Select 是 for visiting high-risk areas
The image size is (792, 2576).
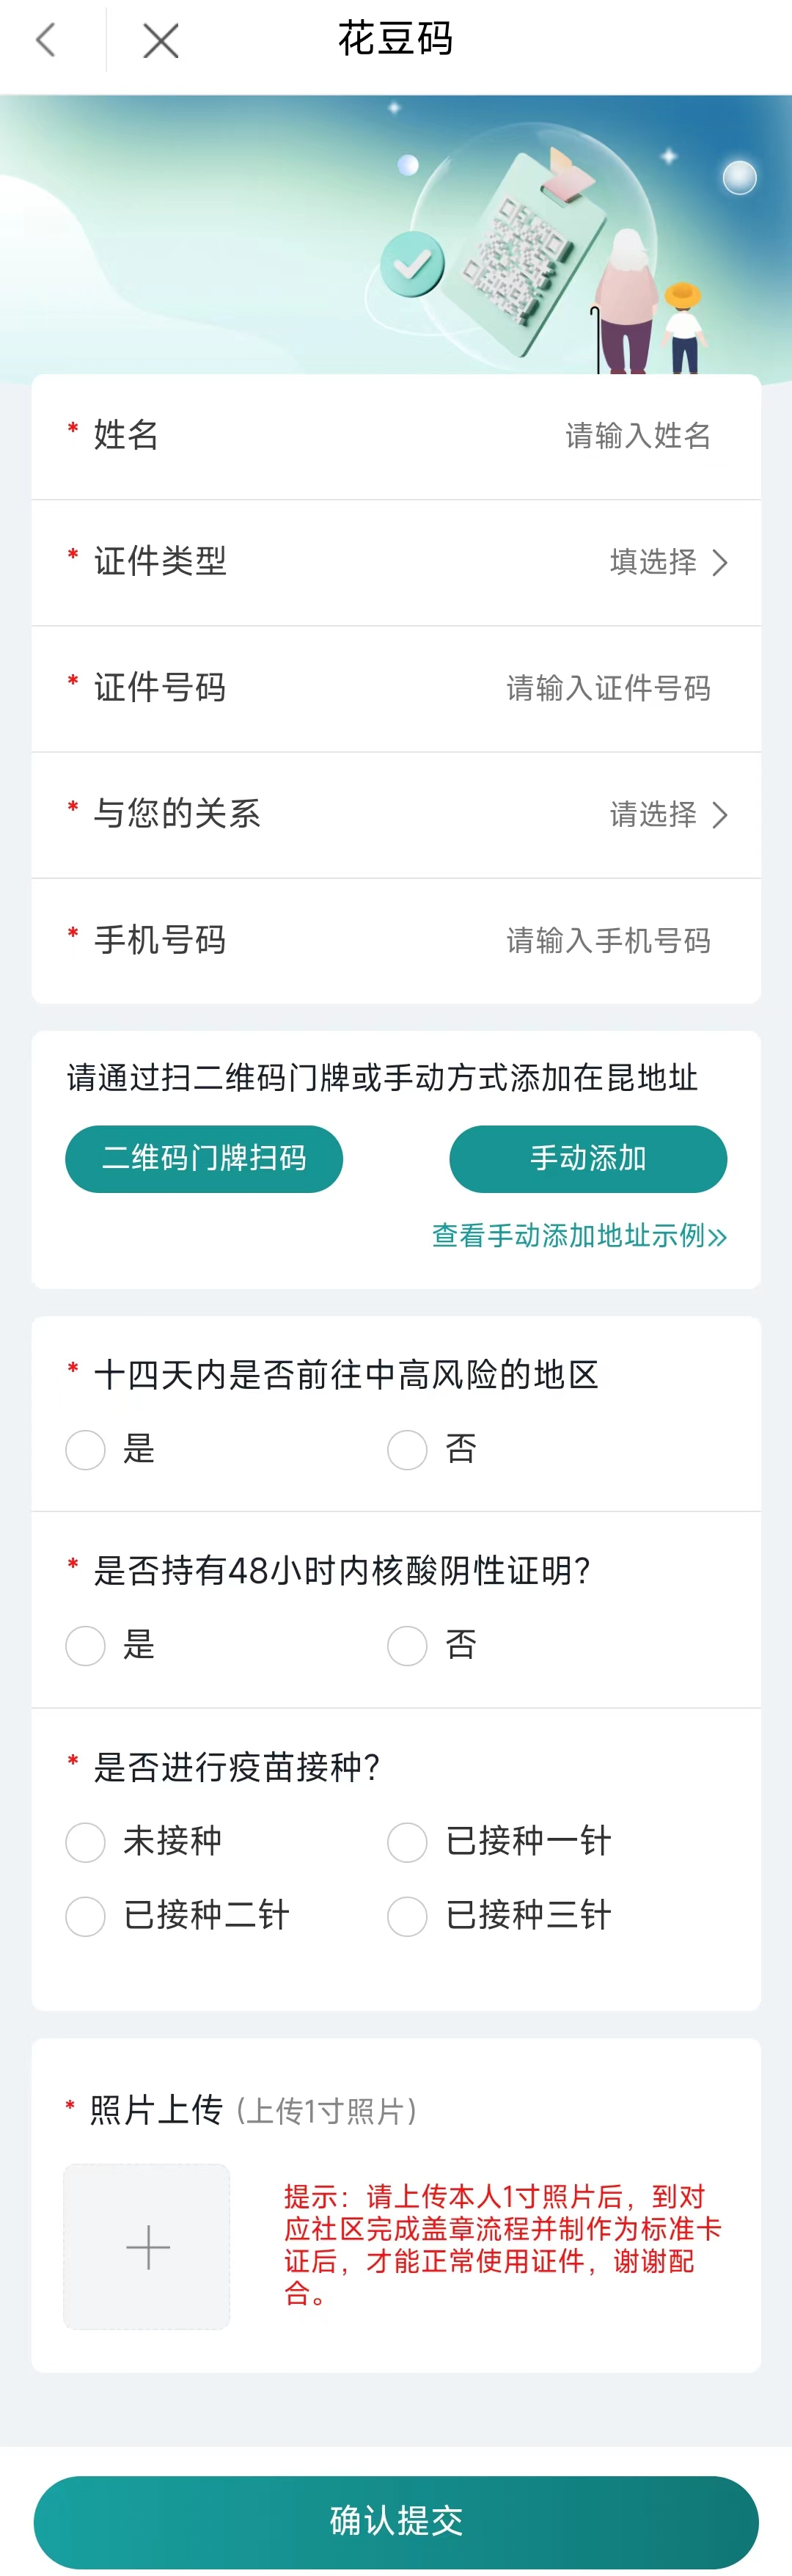click(86, 1449)
